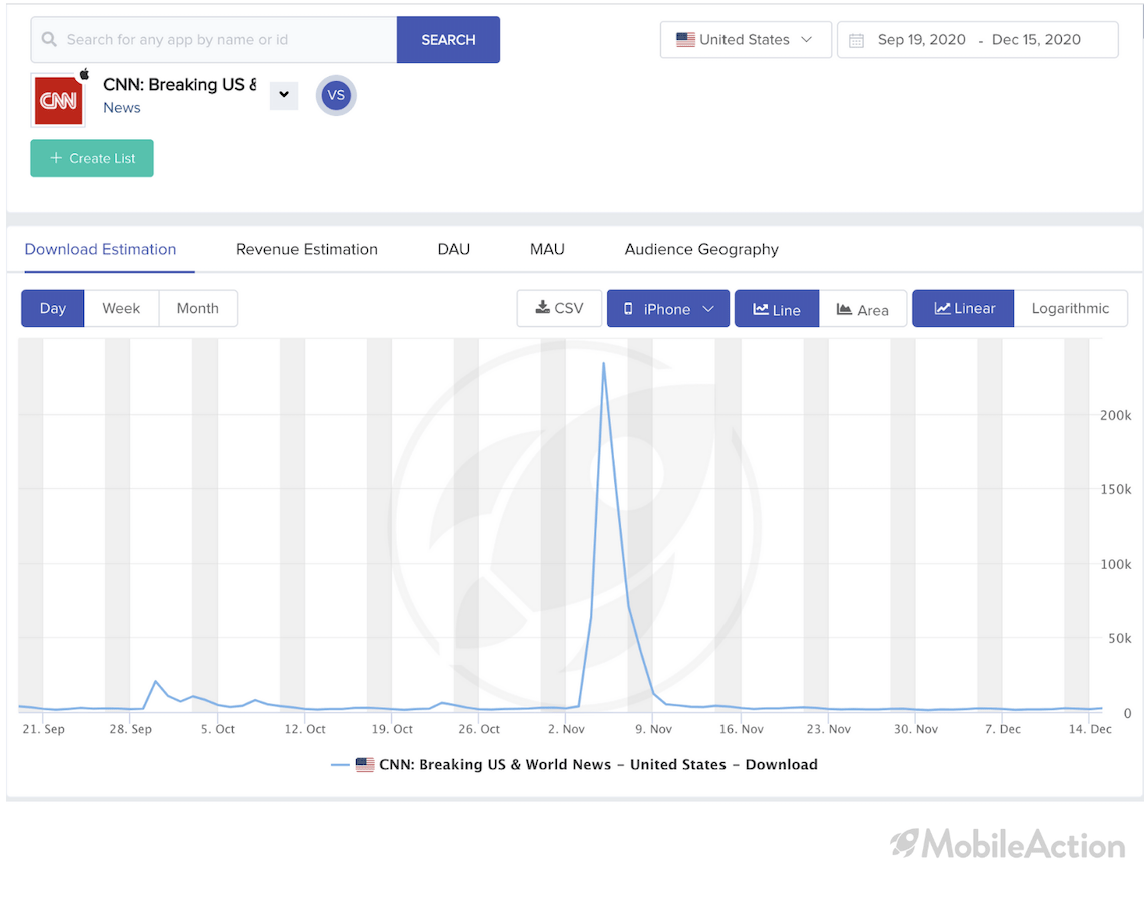This screenshot has height=898, width=1144.
Task: Open the iPhone device dropdown
Action: click(668, 309)
